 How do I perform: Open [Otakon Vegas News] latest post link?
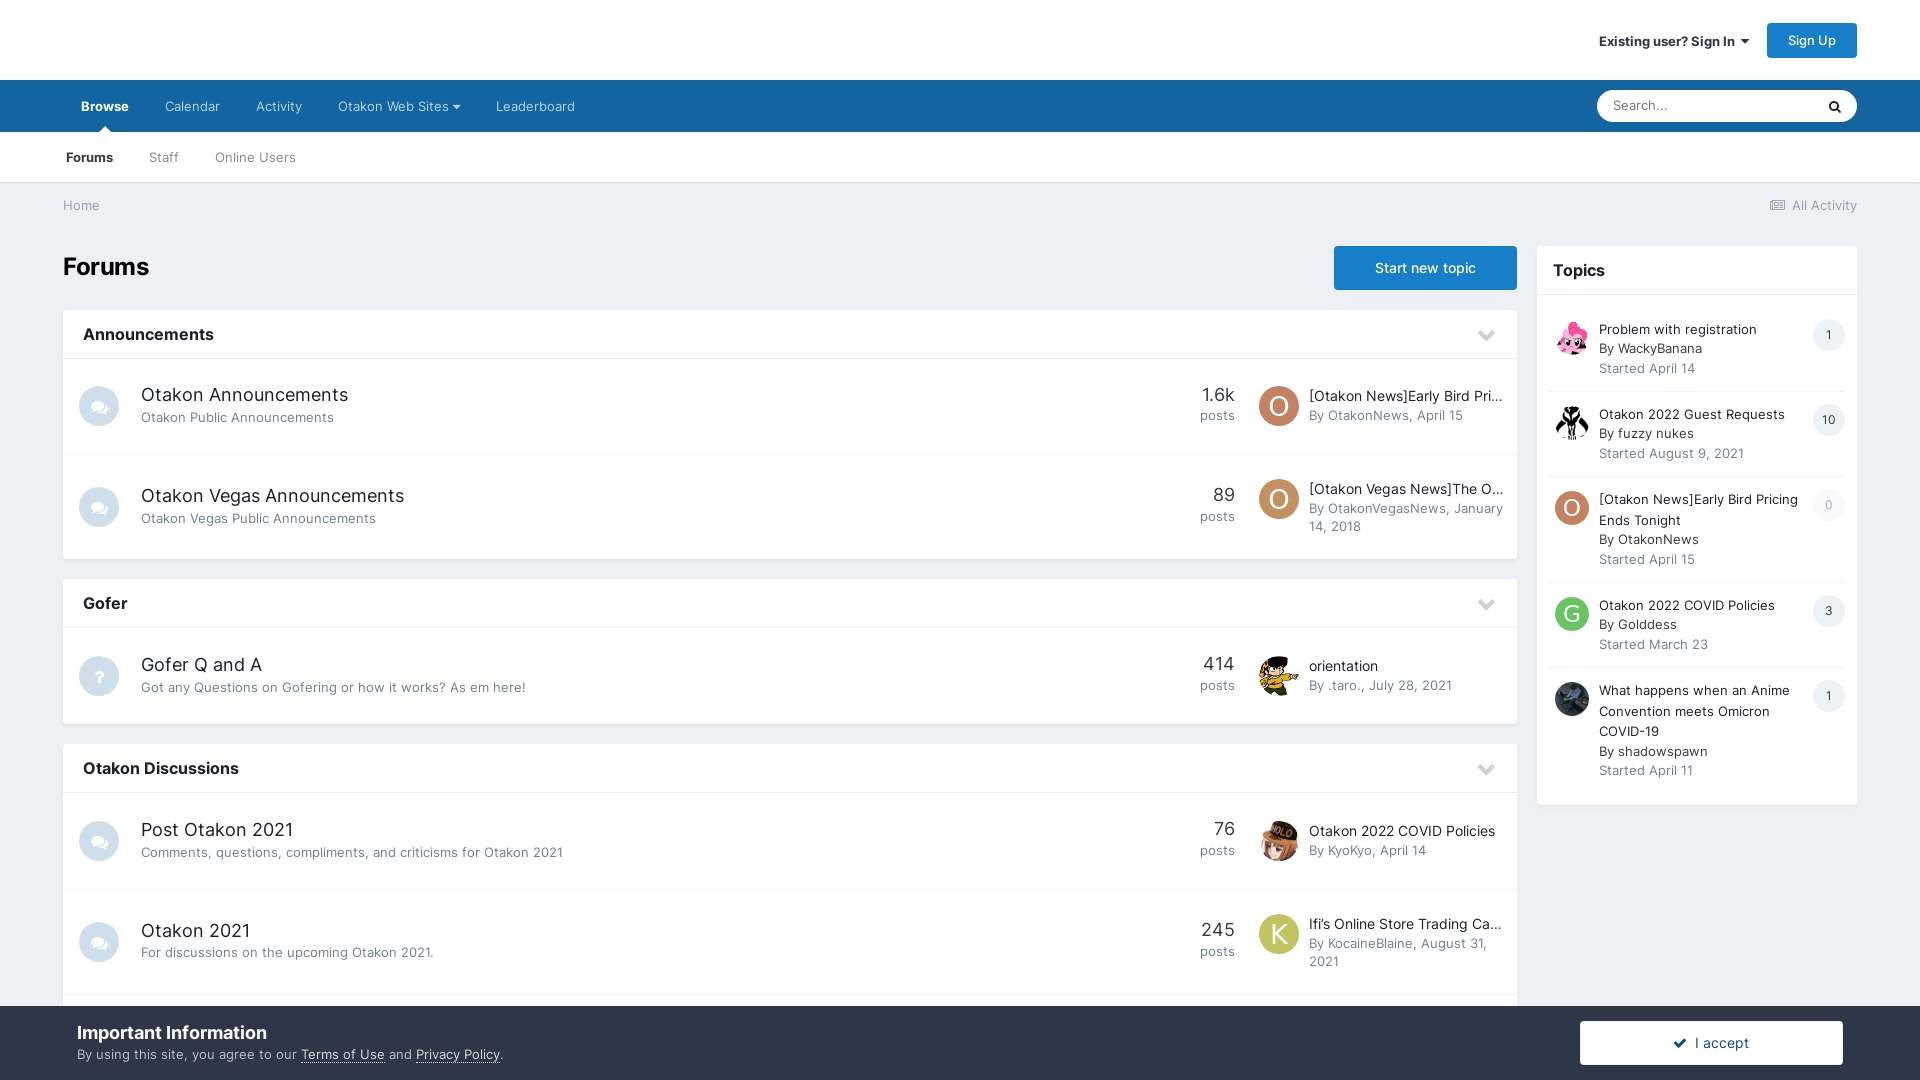point(1406,489)
